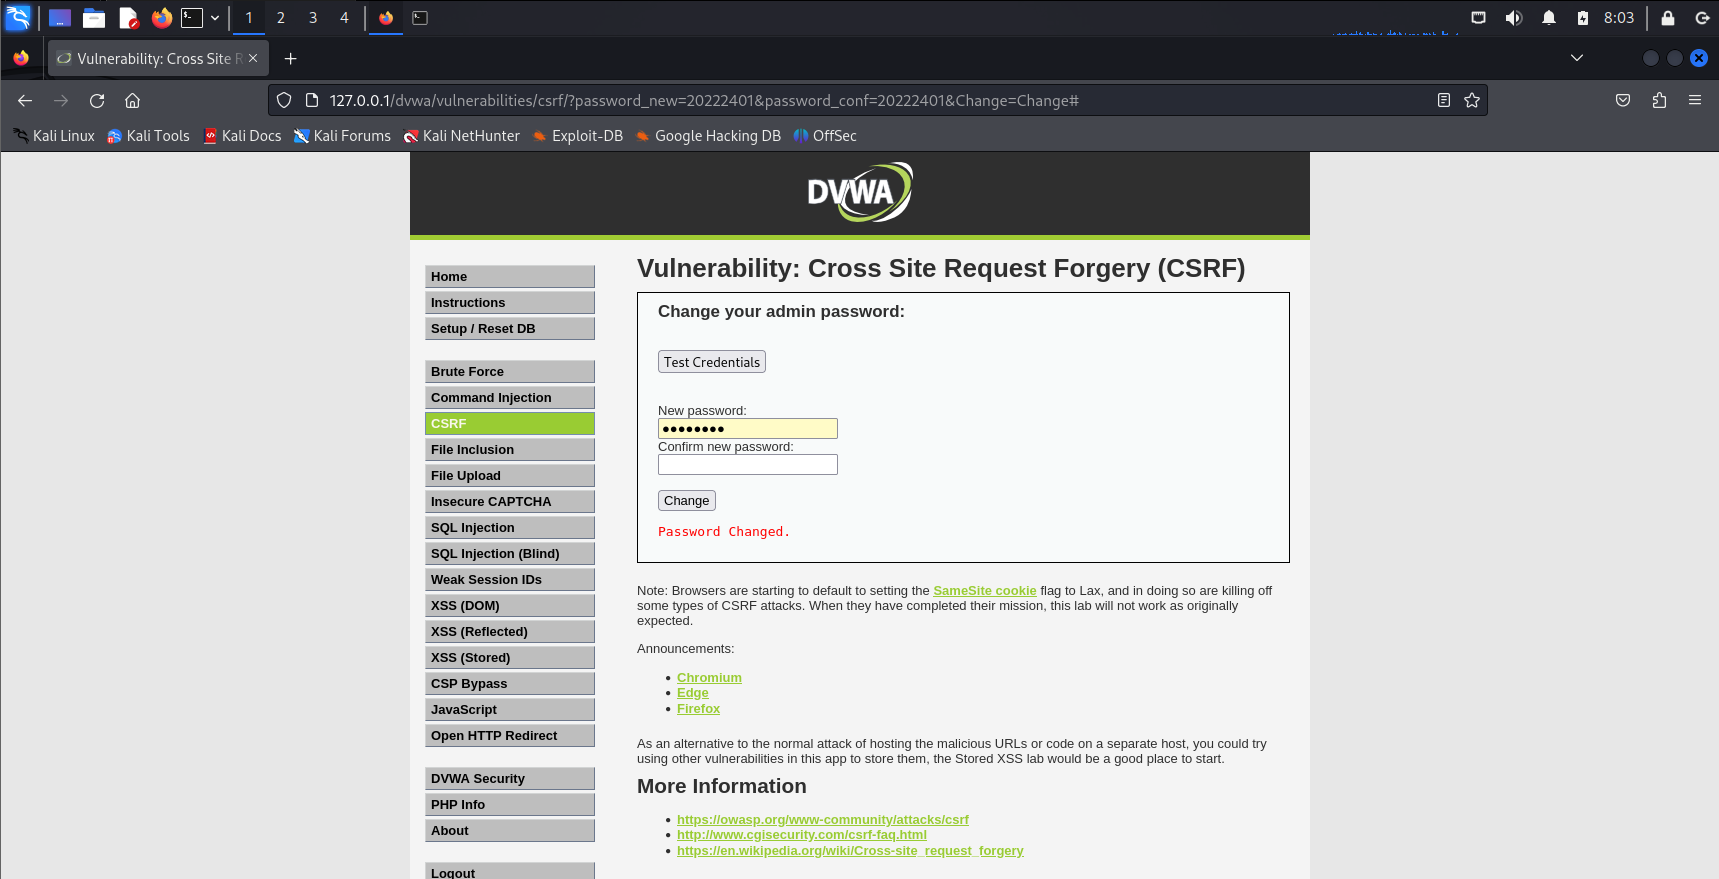
Task: Open the terminal emulator panel icon
Action: pyautogui.click(x=192, y=18)
